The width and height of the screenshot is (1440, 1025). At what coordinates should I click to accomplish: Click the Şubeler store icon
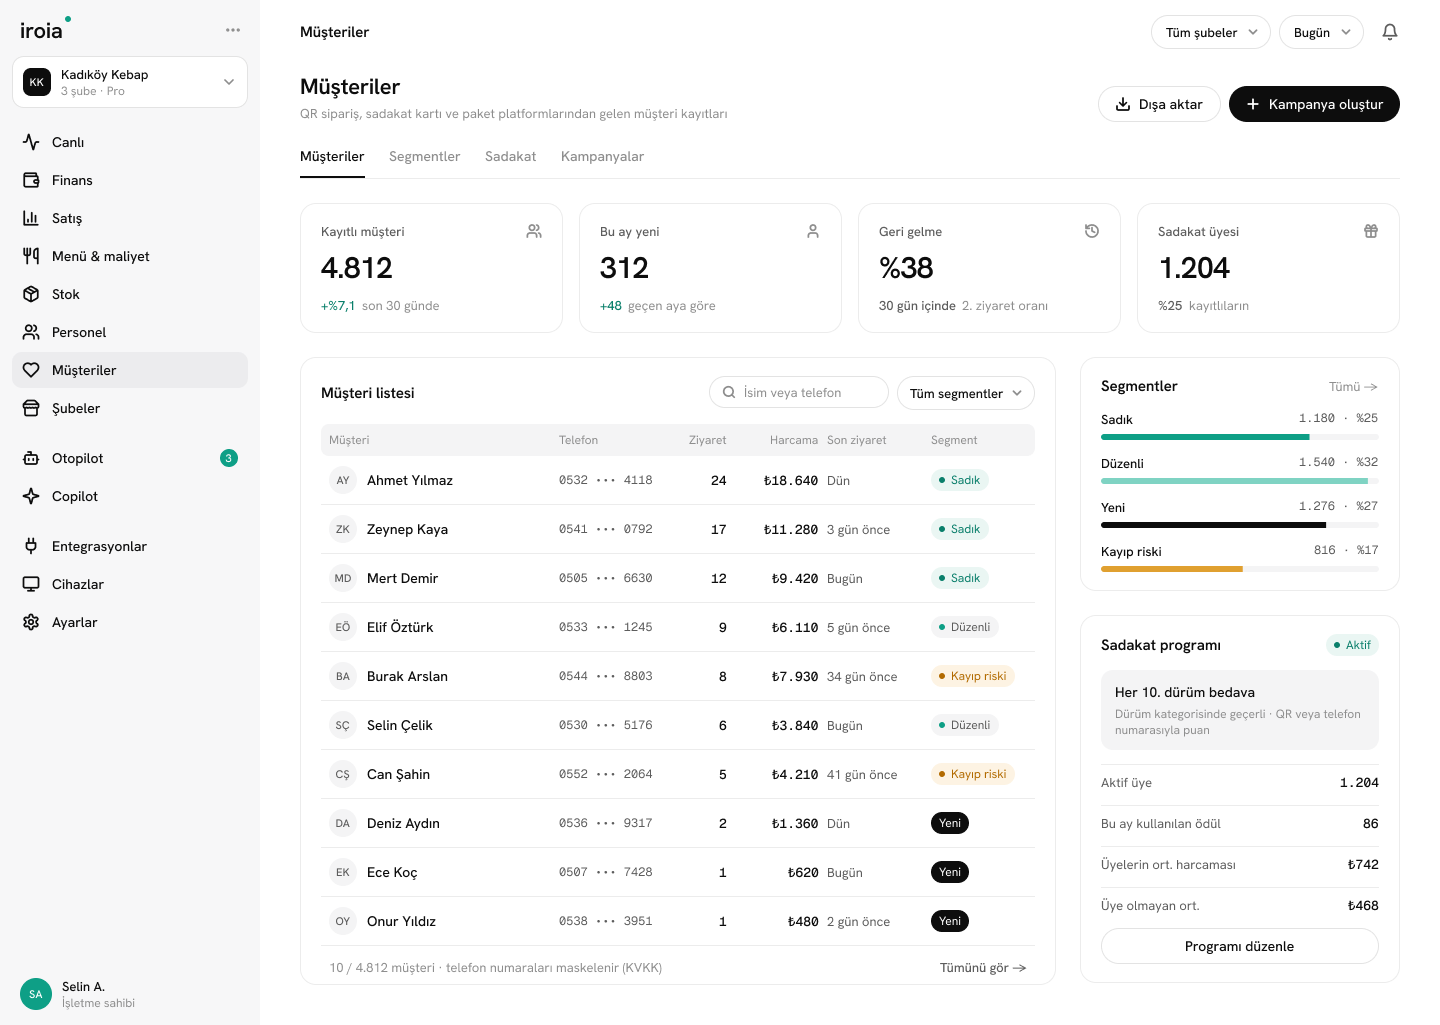click(31, 408)
